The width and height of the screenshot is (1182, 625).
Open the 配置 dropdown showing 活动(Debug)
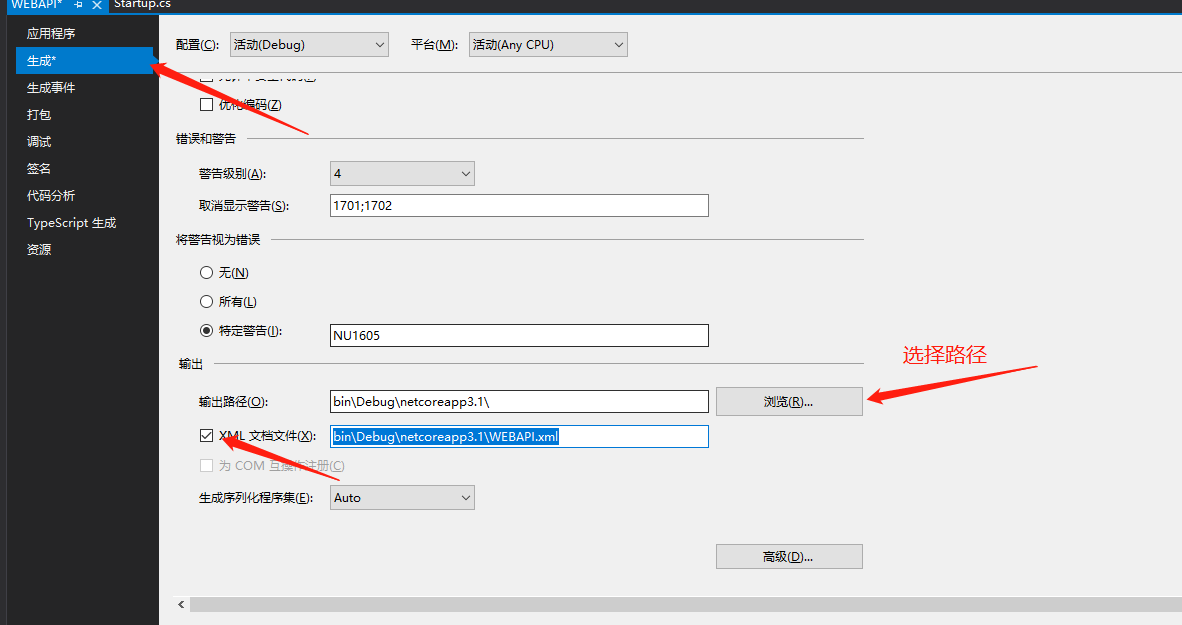coord(309,44)
